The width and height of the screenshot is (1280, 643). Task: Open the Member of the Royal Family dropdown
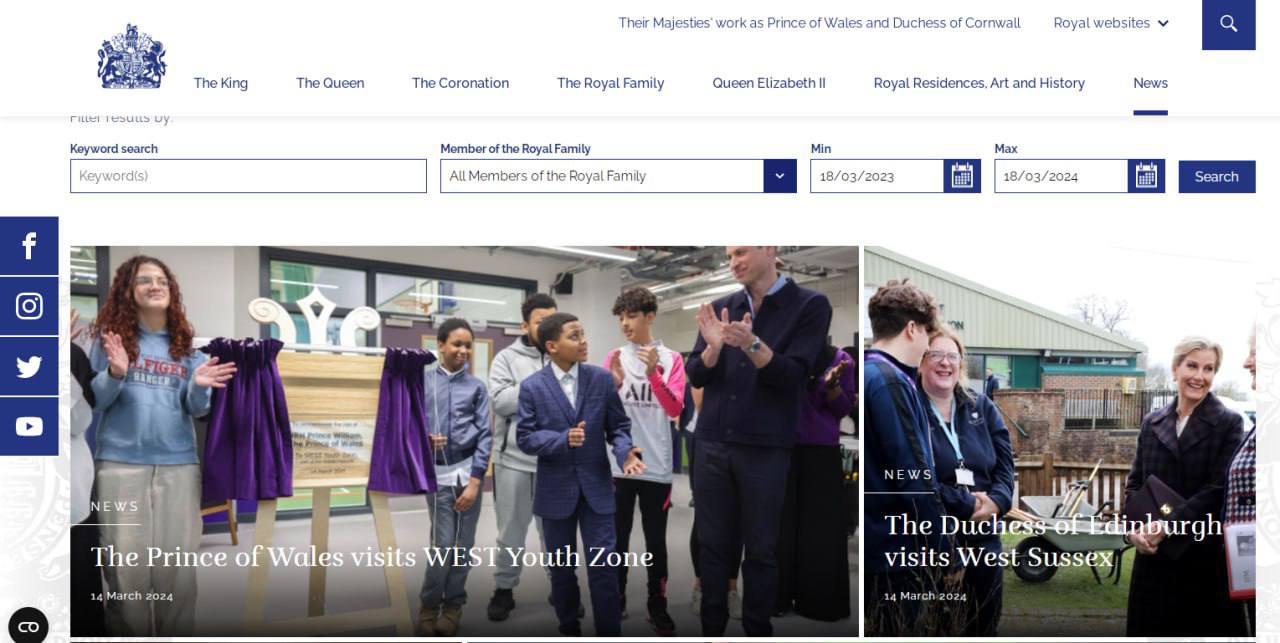pyautogui.click(x=618, y=176)
